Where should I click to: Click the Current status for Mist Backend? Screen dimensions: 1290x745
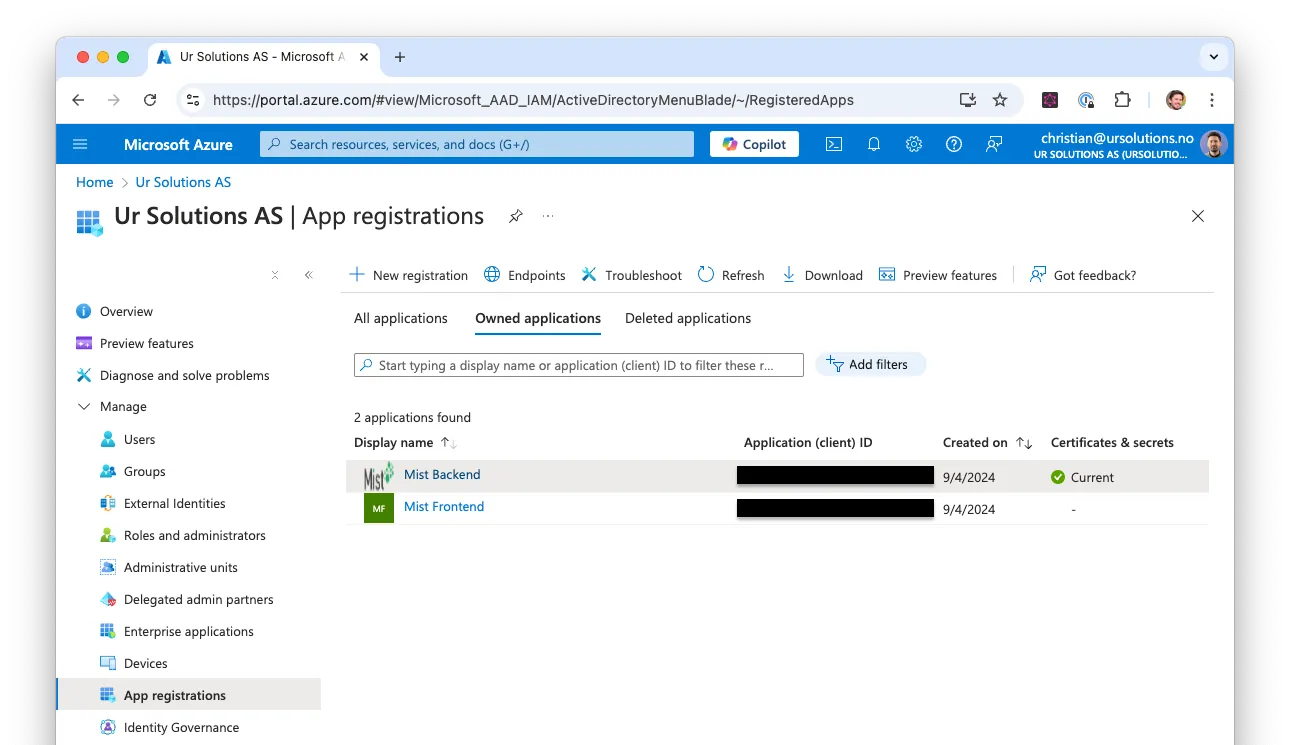[1082, 477]
